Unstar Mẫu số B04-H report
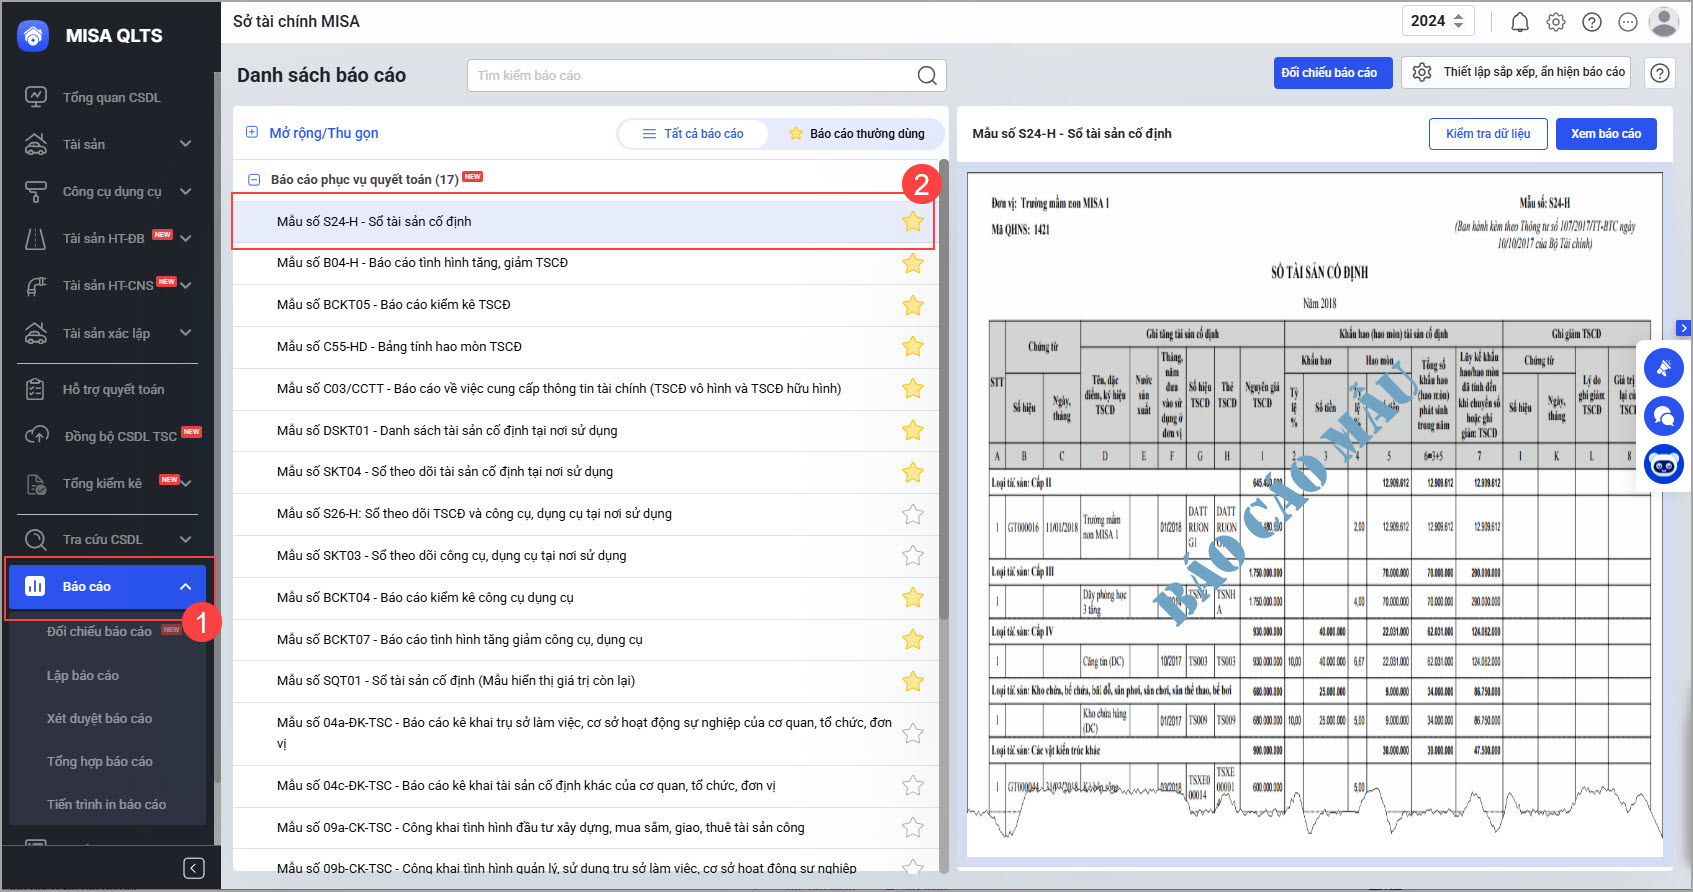The image size is (1693, 892). click(x=913, y=263)
